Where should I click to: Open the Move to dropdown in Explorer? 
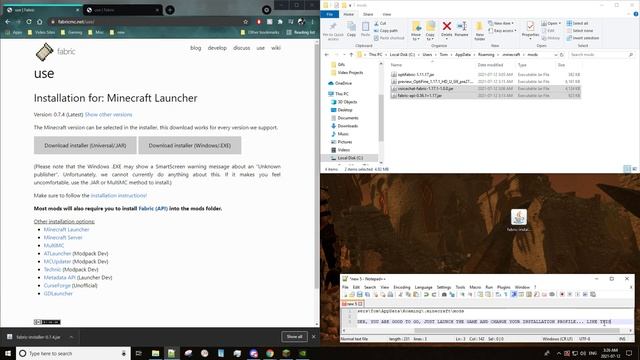pos(416,31)
